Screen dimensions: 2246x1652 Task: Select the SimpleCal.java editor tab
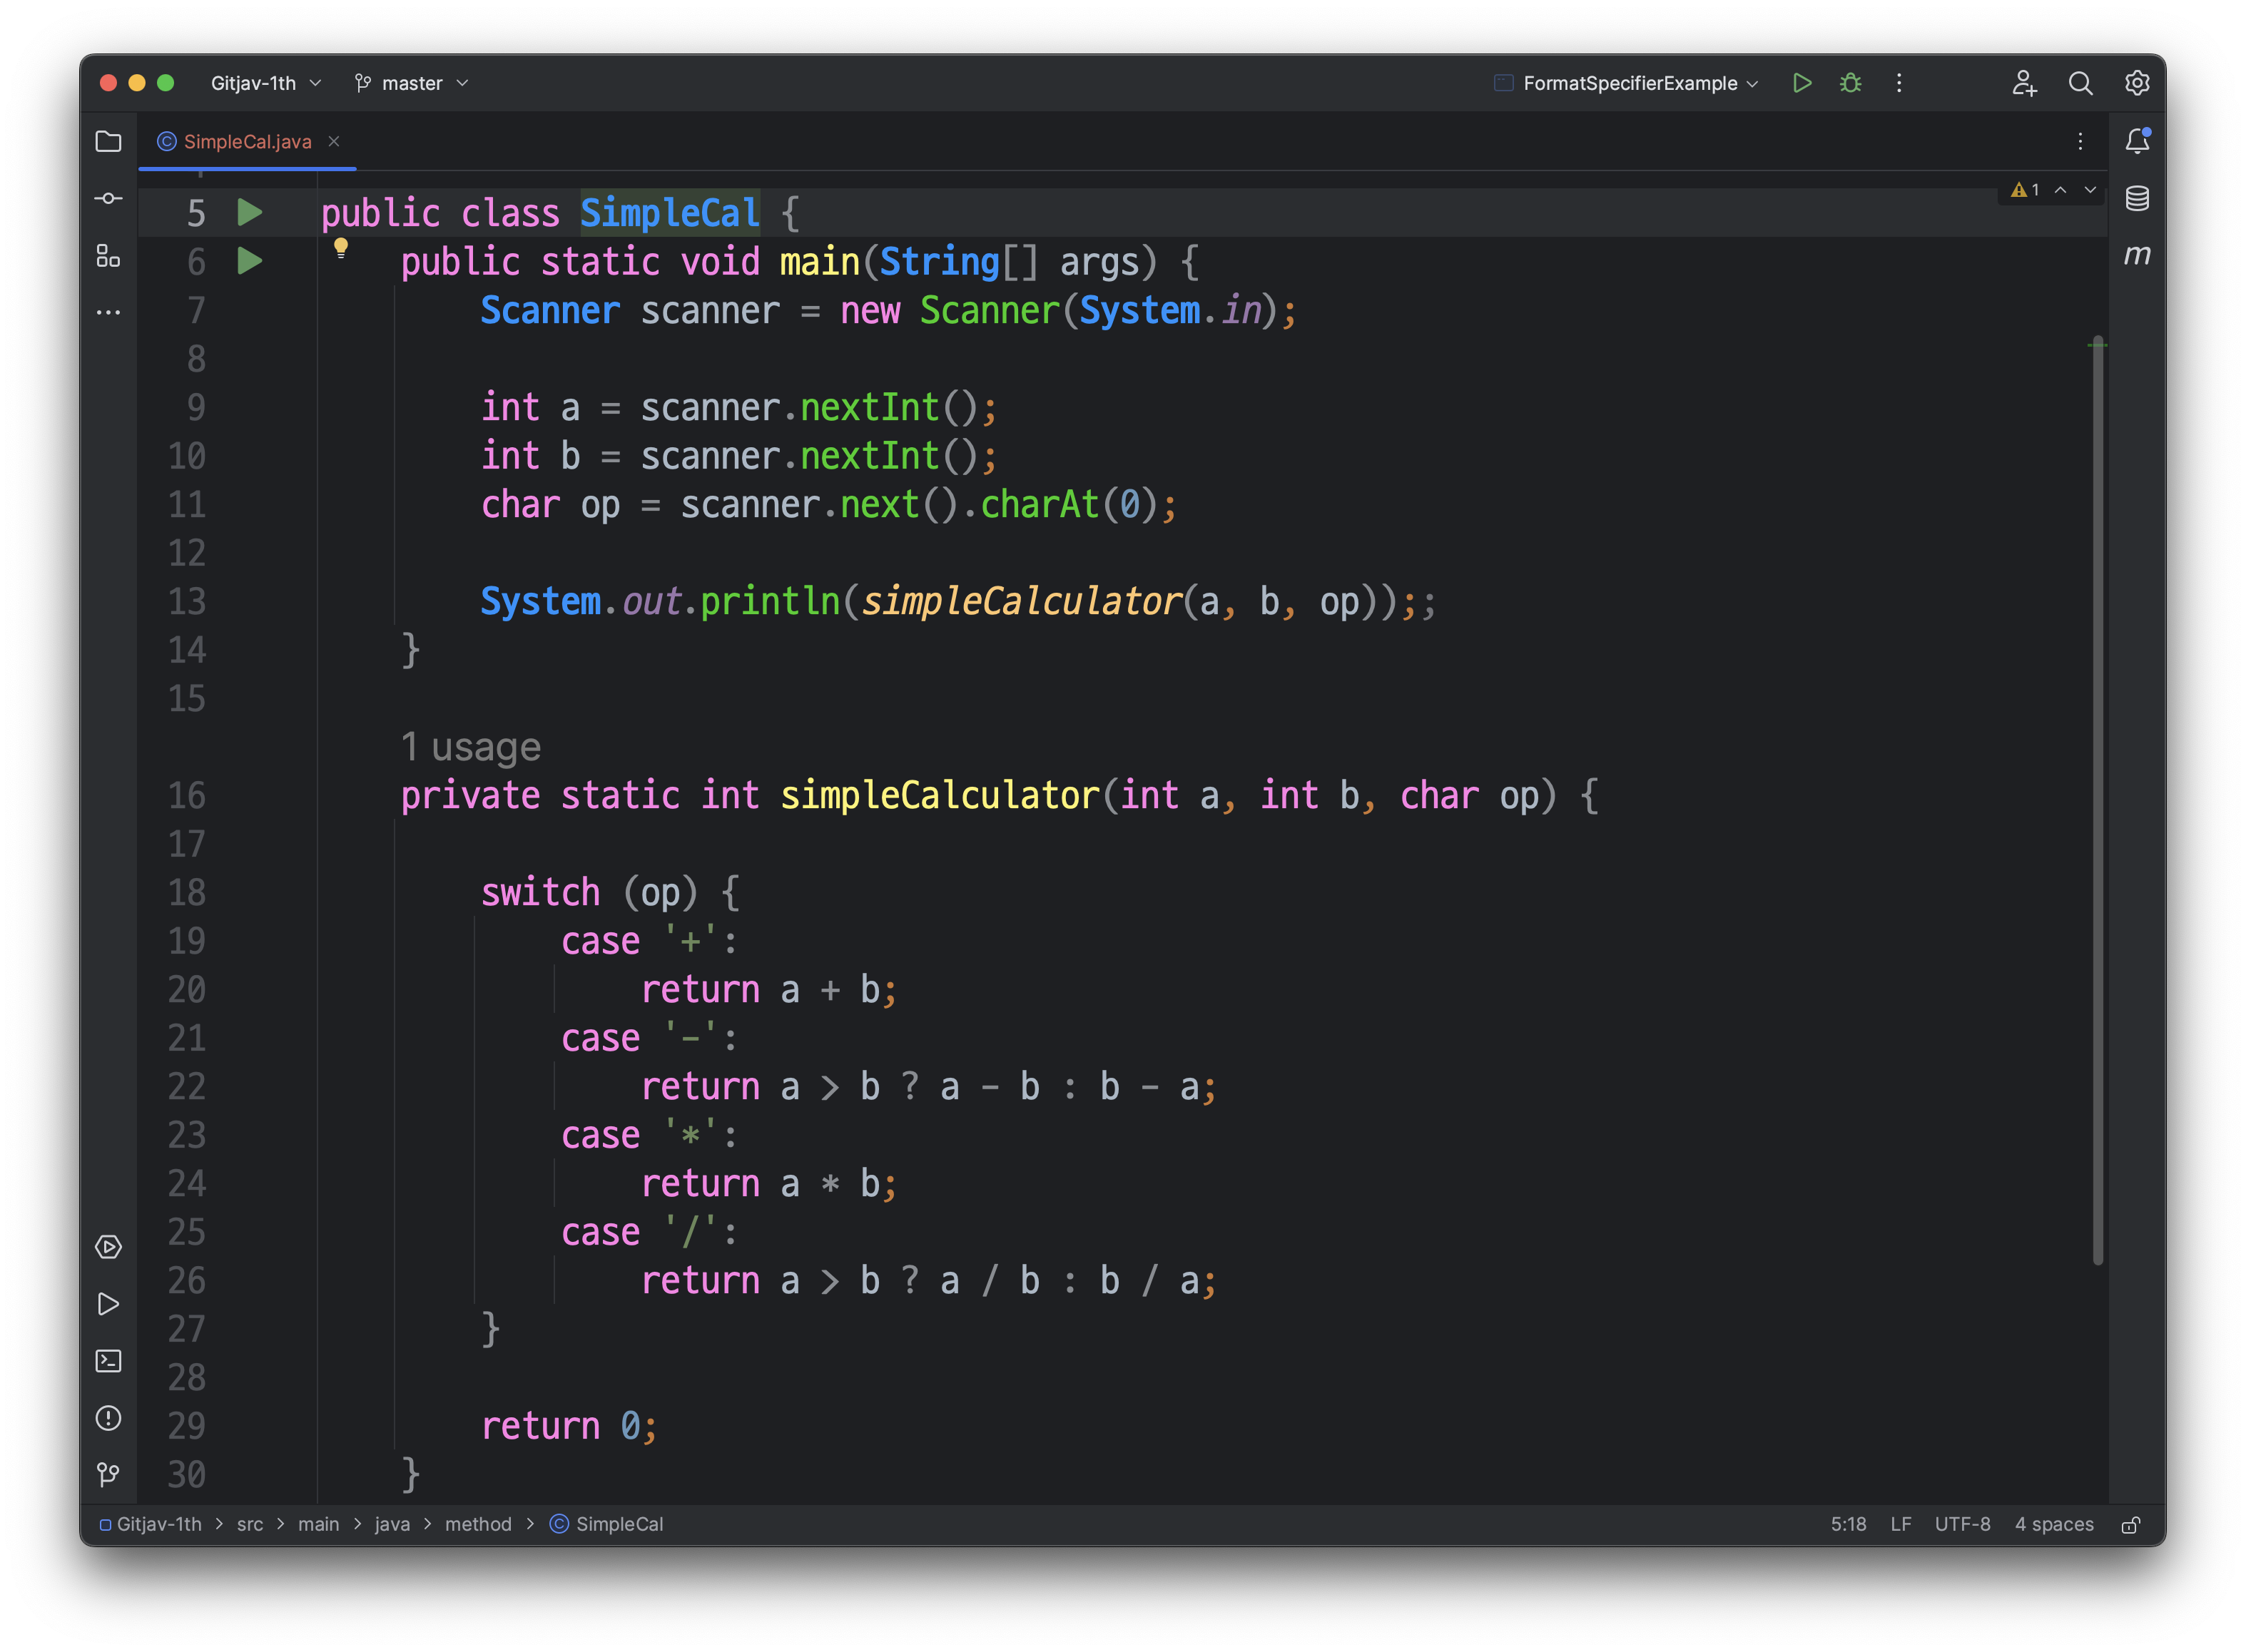pyautogui.click(x=247, y=141)
